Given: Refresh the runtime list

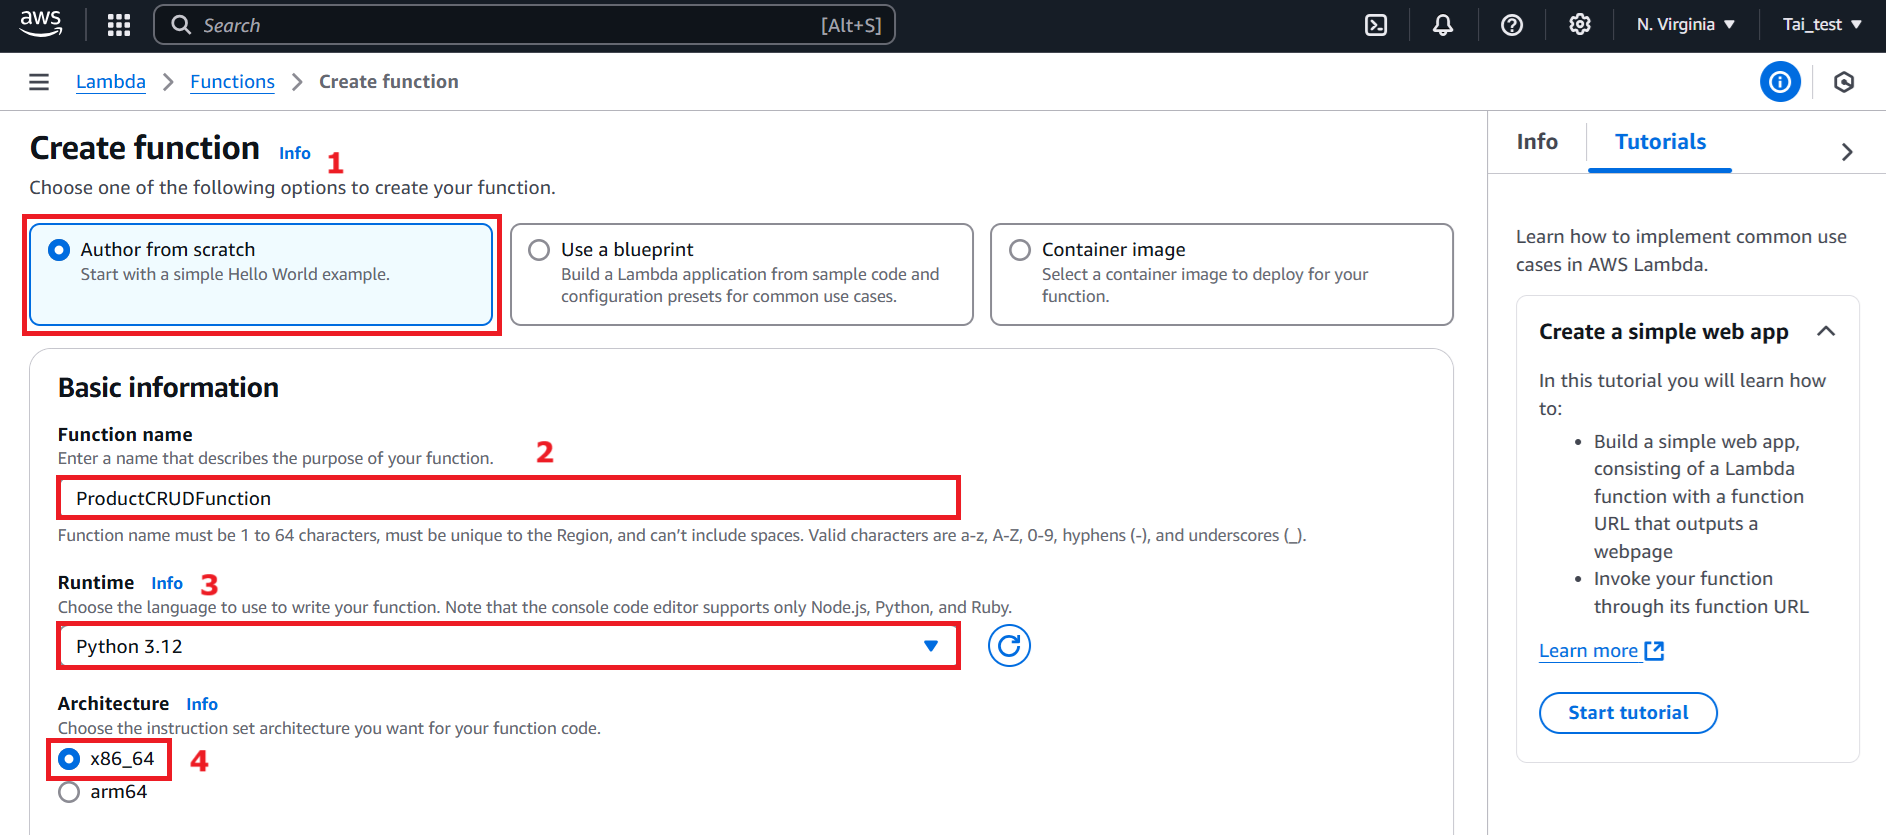Looking at the screenshot, I should 1009,646.
